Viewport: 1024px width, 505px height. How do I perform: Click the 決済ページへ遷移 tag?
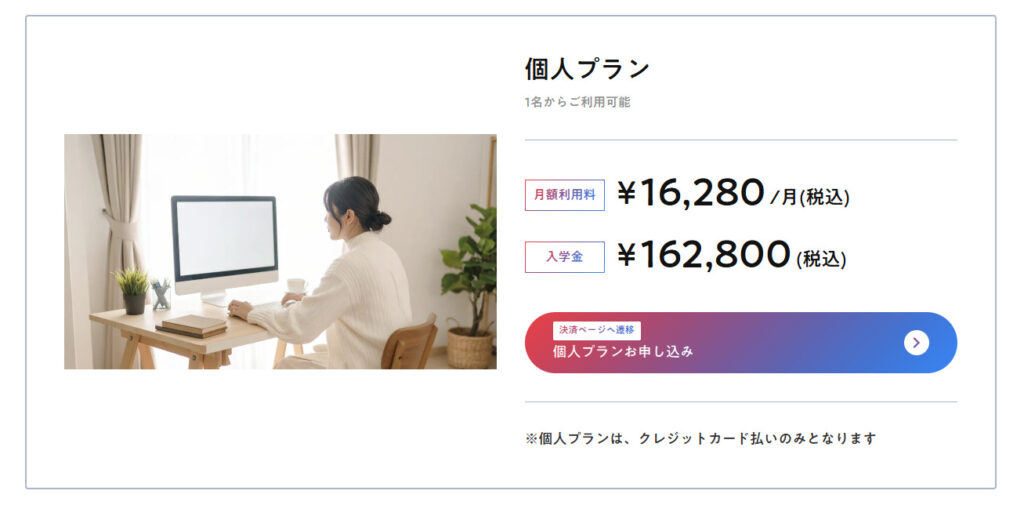(x=596, y=330)
